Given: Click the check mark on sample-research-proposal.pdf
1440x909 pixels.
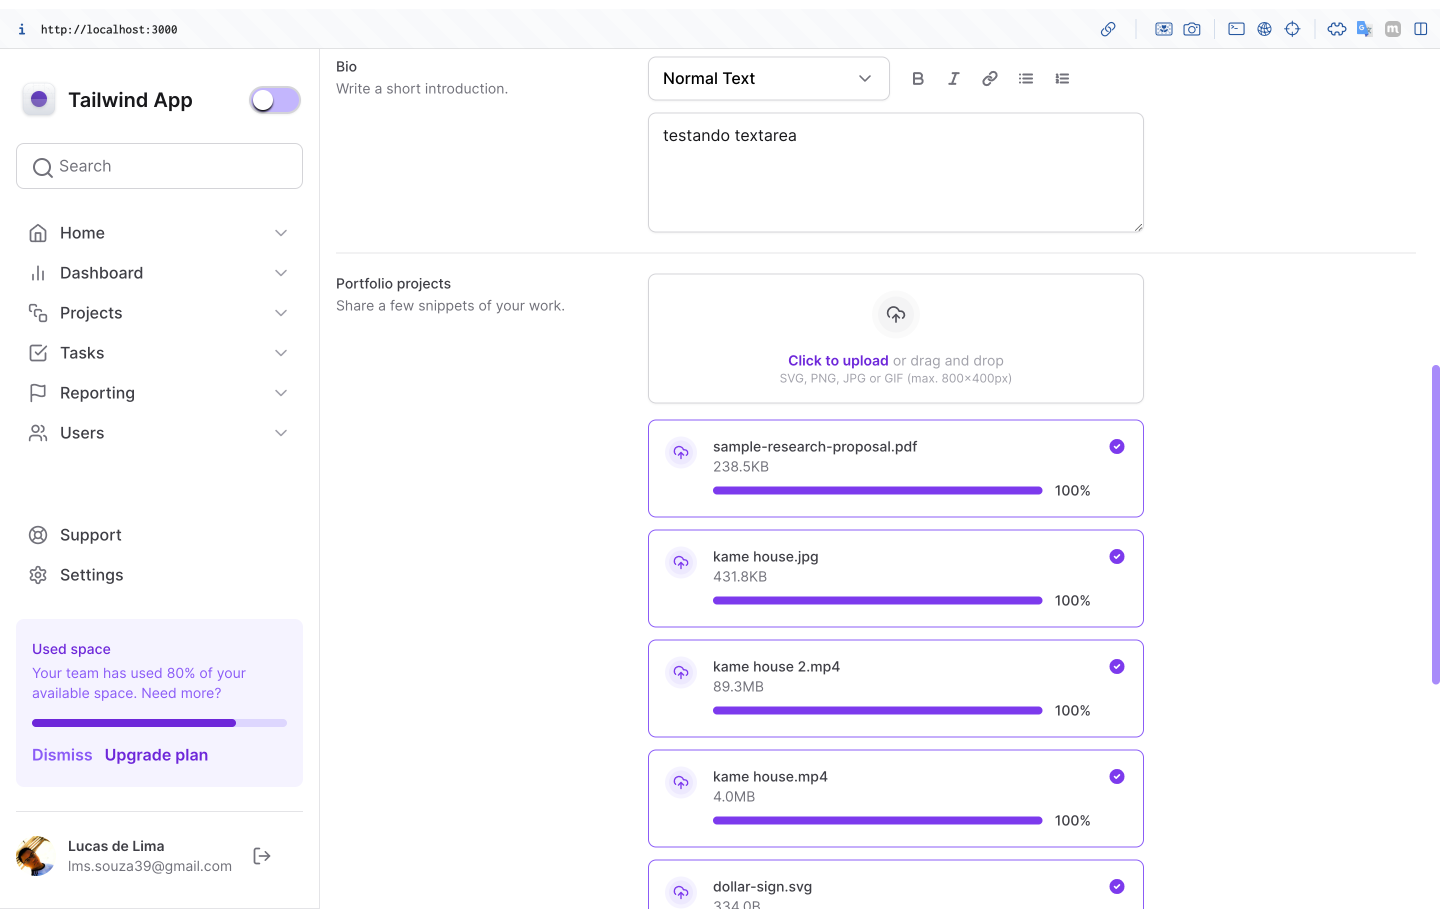Looking at the screenshot, I should 1117,447.
